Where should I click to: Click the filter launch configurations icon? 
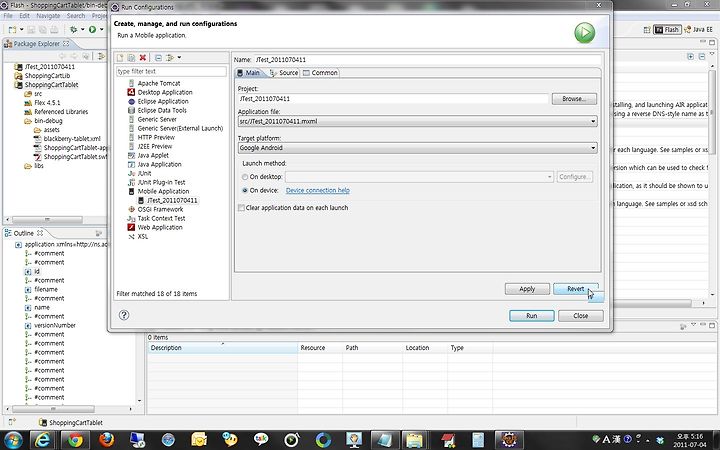pyautogui.click(x=170, y=58)
